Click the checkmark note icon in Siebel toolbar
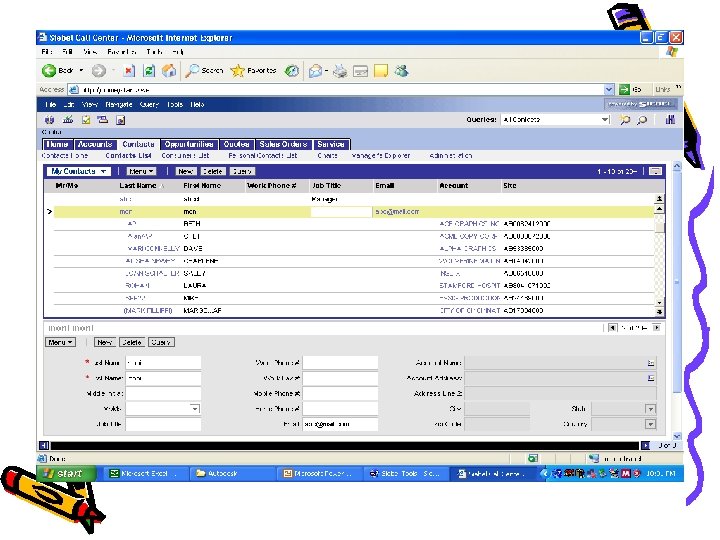 (x=86, y=120)
